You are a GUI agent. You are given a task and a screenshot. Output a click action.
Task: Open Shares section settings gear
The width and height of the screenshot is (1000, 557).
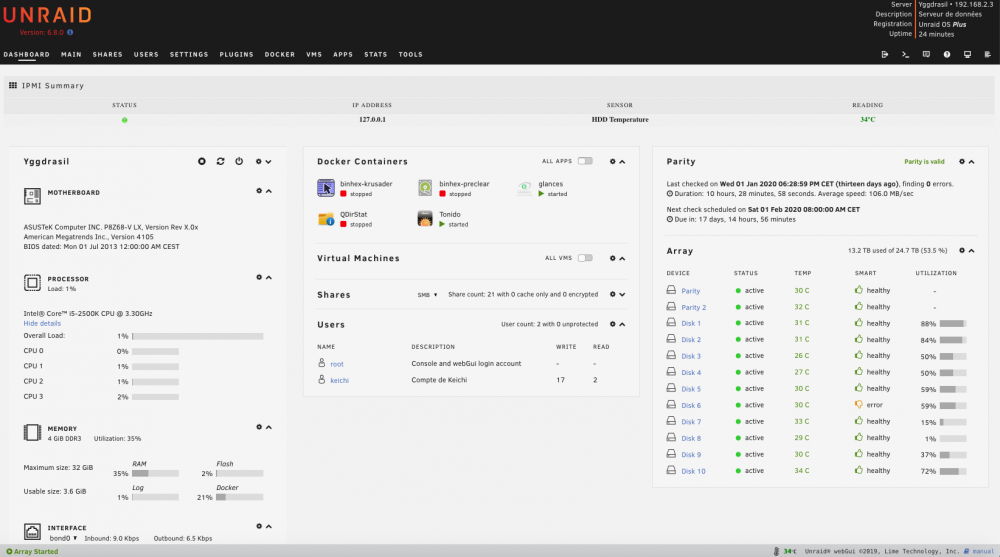(x=613, y=294)
